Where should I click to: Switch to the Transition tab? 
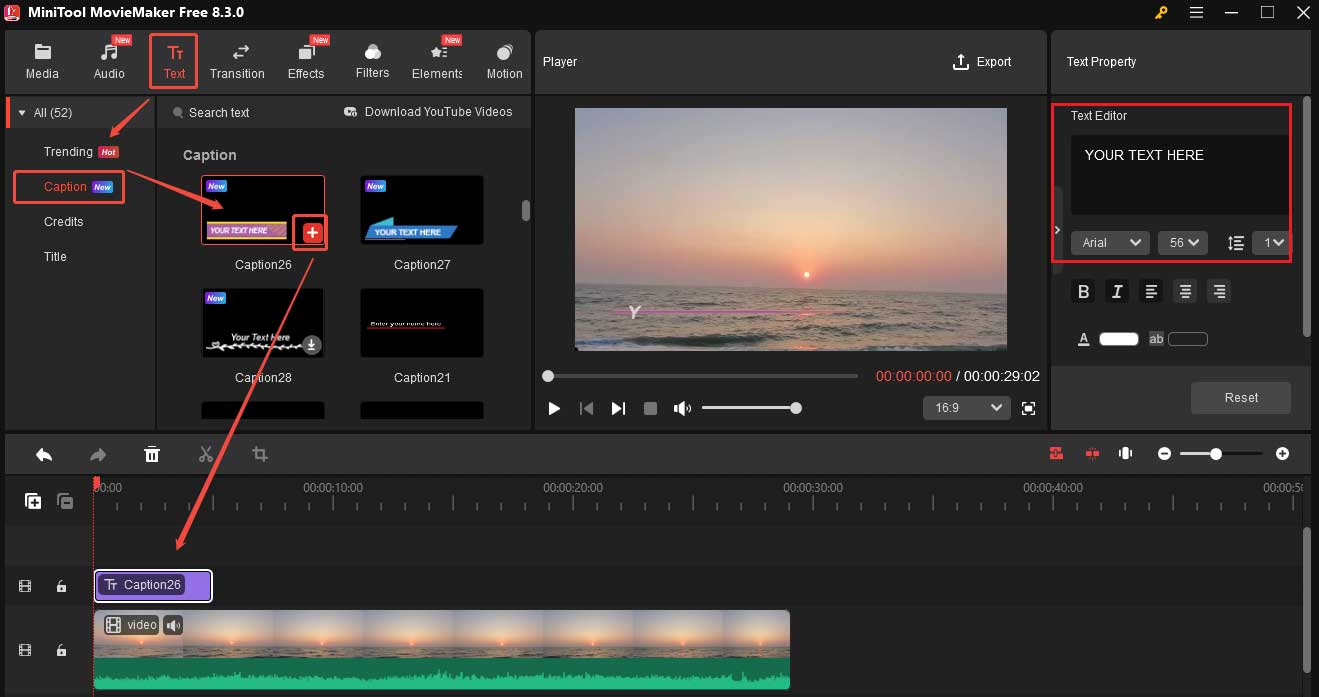point(237,61)
